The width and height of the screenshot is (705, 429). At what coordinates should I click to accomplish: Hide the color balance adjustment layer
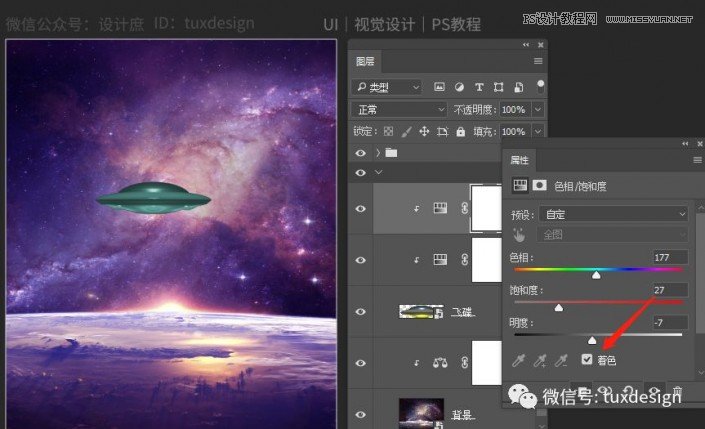[x=360, y=363]
